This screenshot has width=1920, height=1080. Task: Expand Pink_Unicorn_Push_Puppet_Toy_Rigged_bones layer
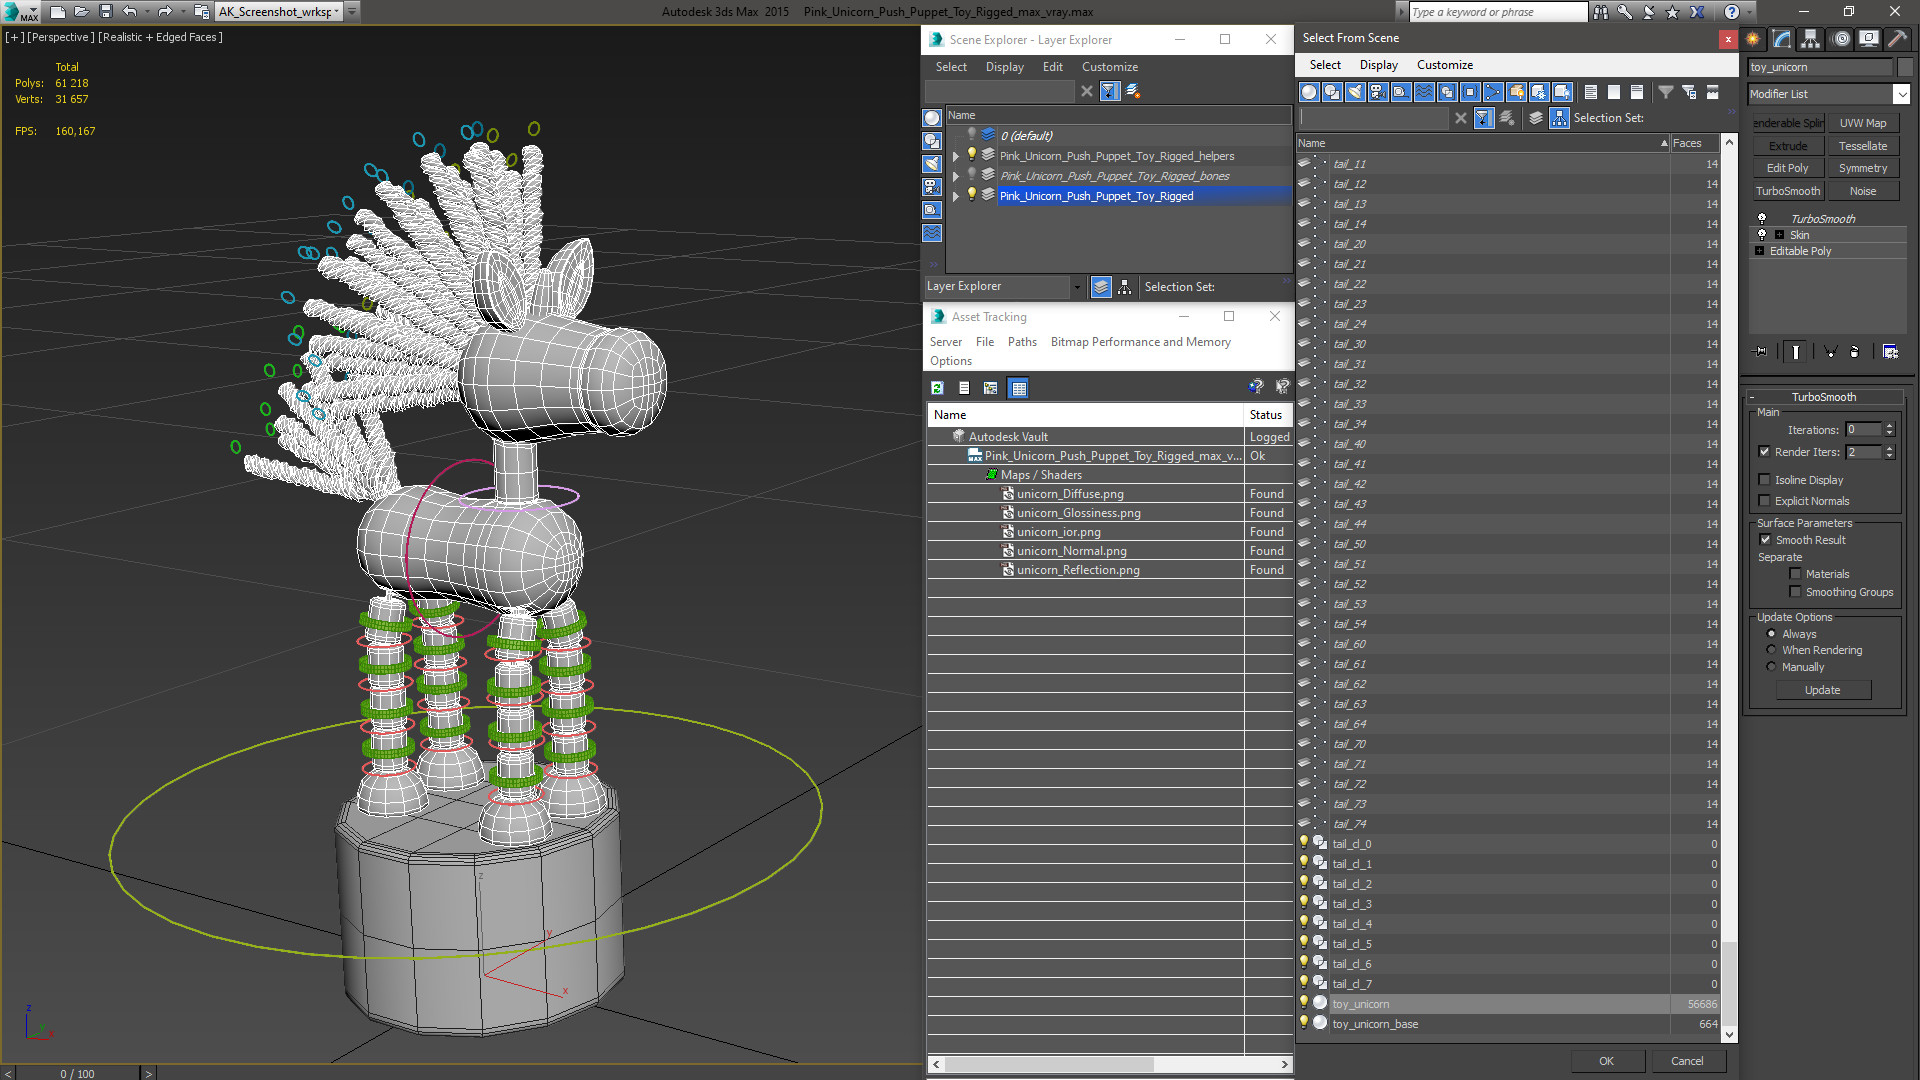pos(956,176)
